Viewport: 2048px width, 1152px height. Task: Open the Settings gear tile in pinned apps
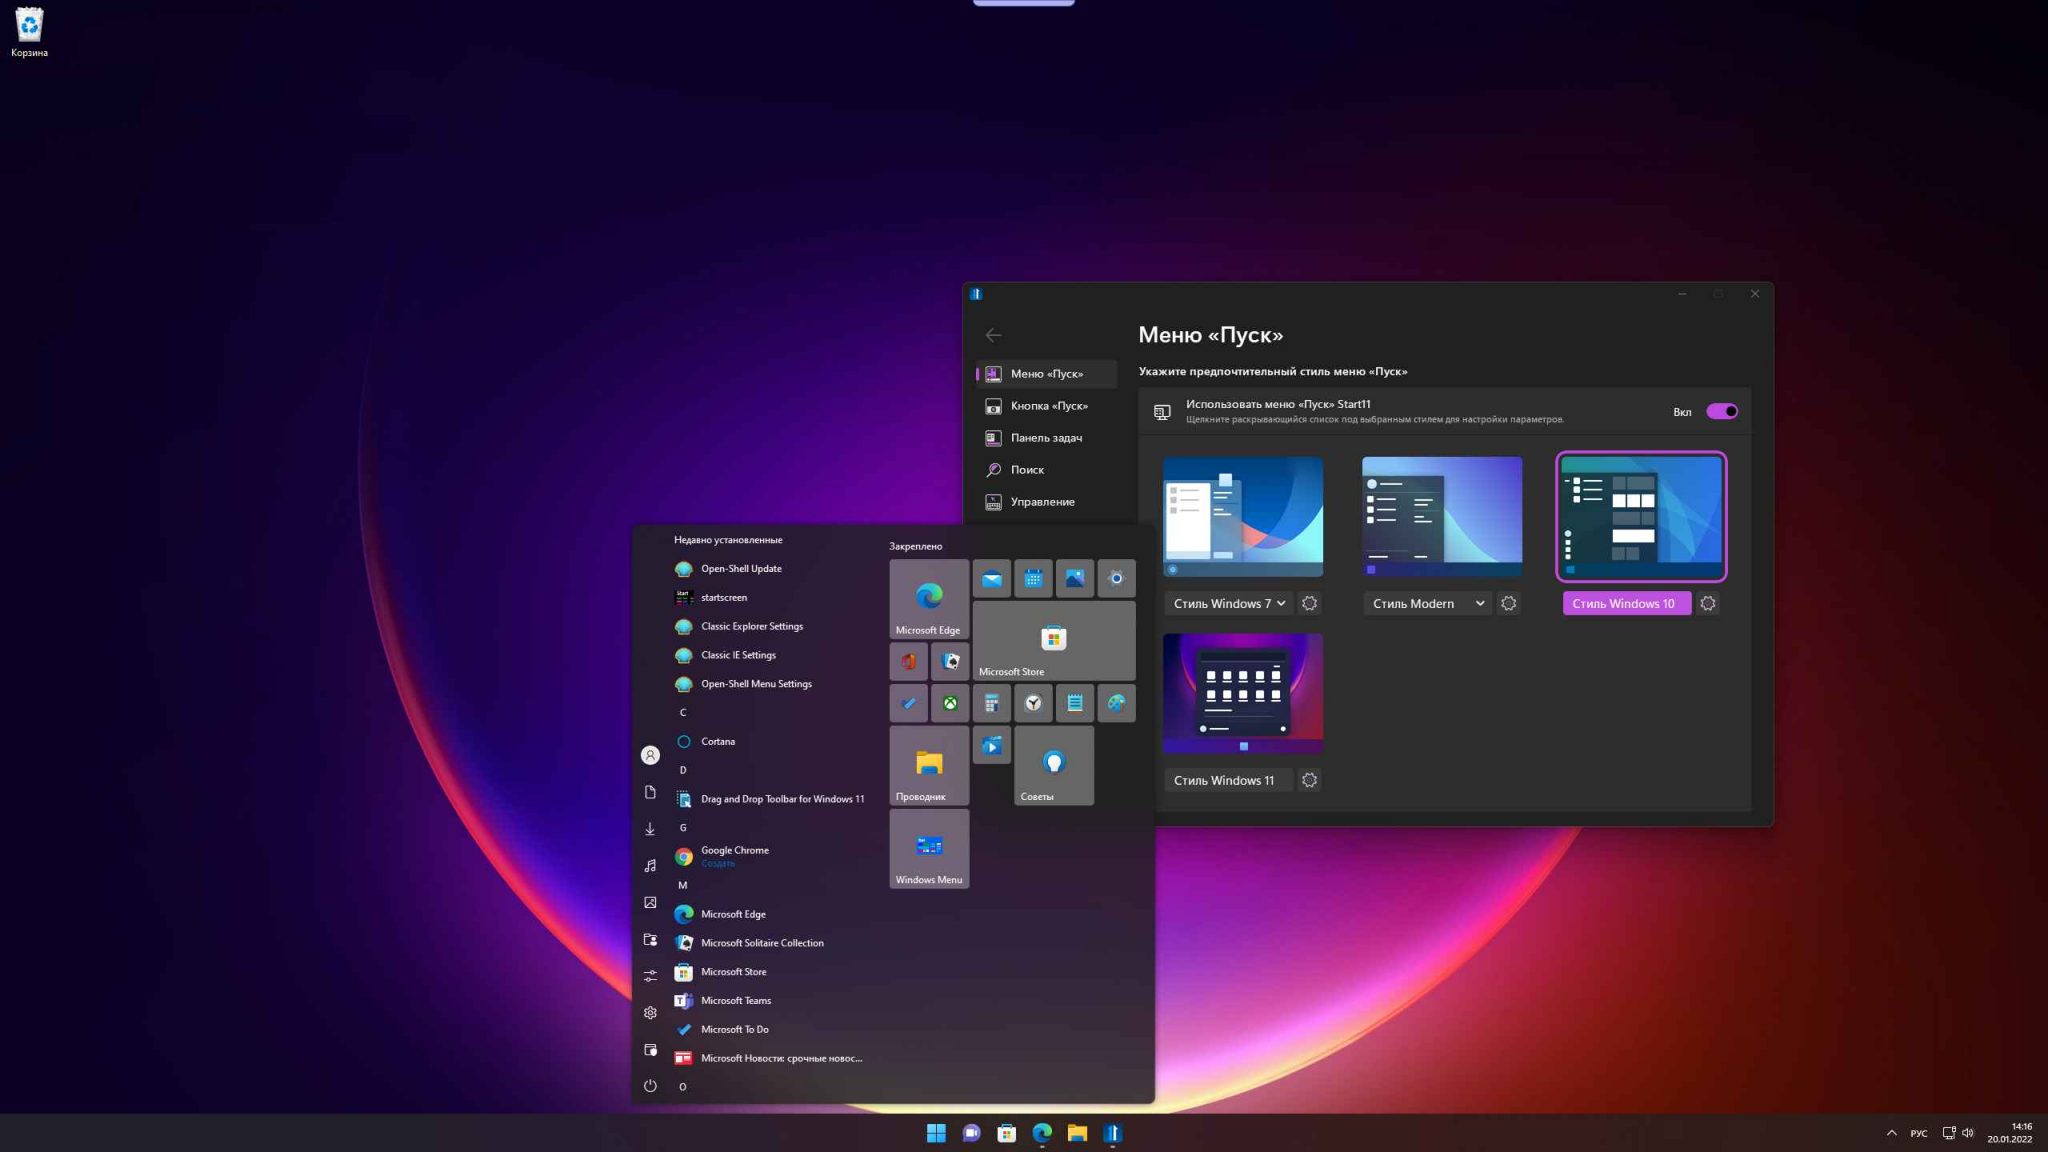click(1116, 578)
